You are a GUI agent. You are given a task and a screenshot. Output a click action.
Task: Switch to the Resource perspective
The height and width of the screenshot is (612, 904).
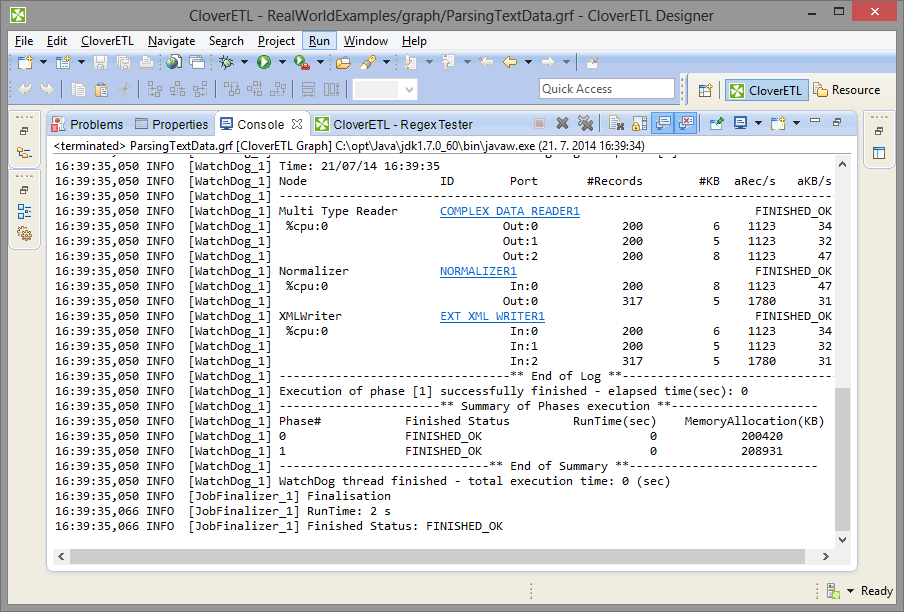coord(847,90)
